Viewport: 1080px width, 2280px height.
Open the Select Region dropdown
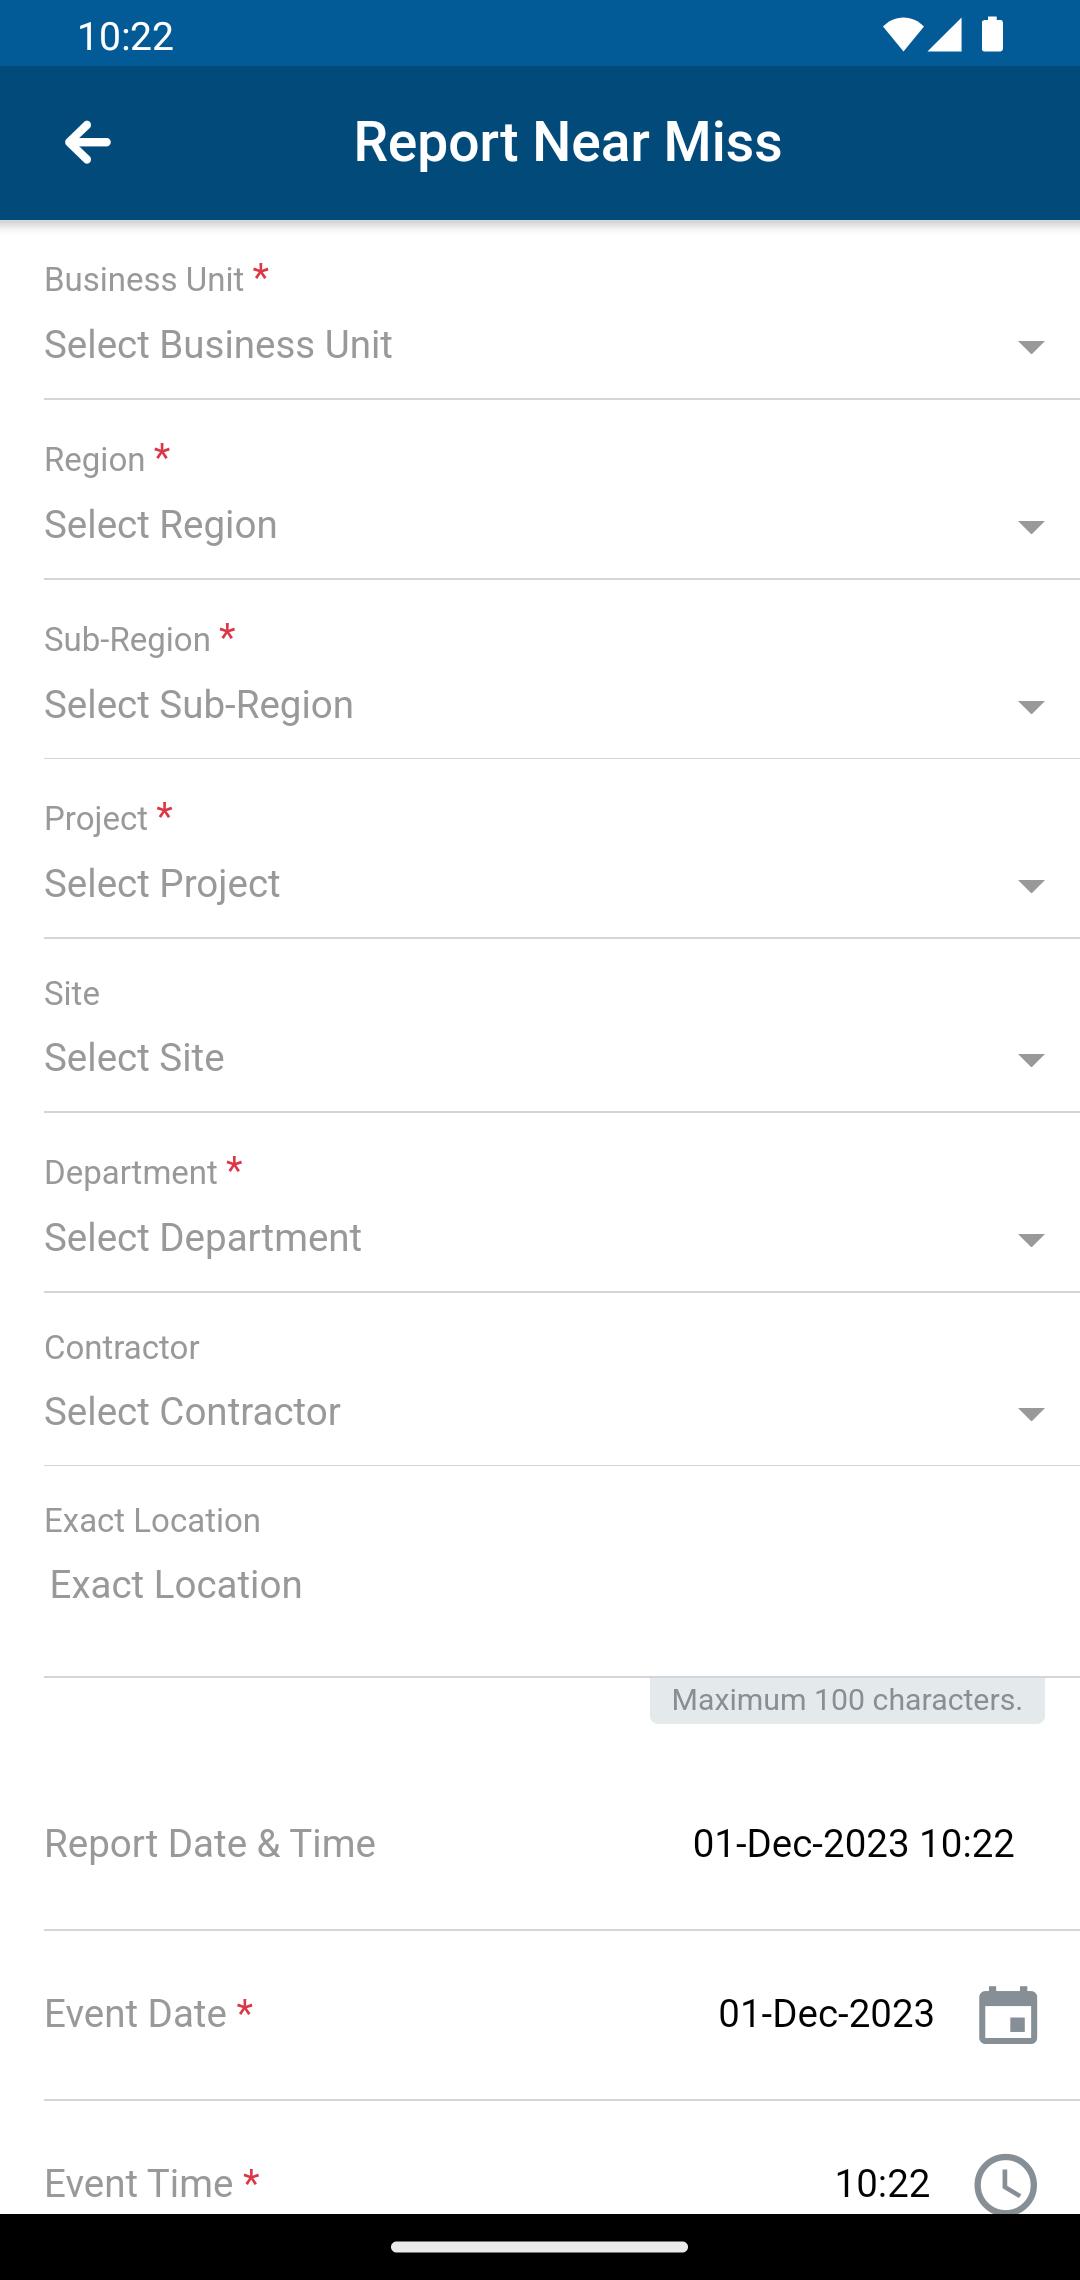pyautogui.click(x=545, y=526)
